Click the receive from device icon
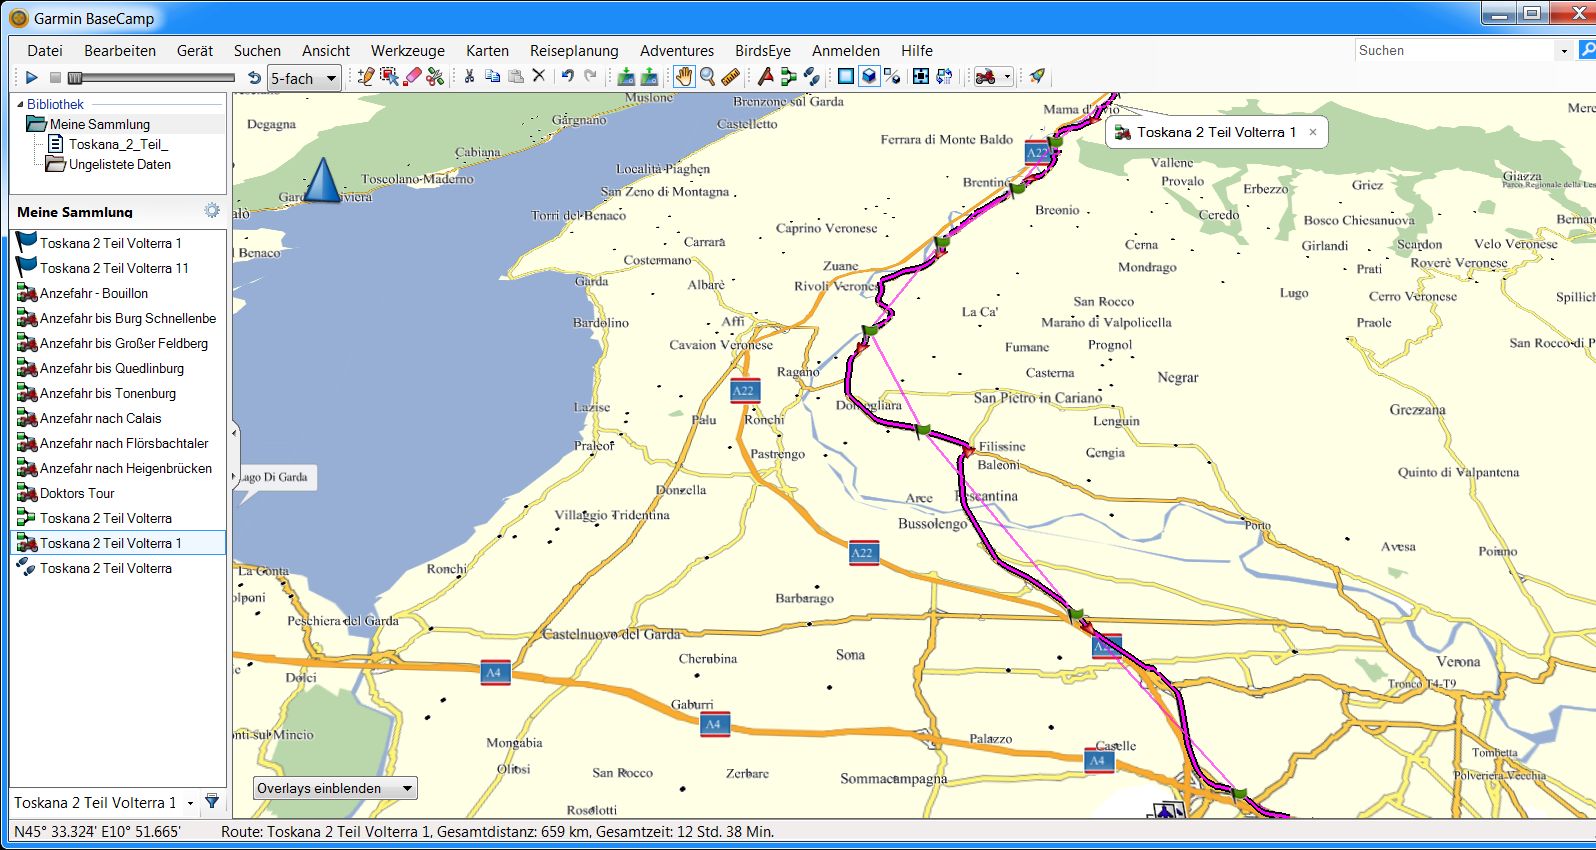 (626, 76)
